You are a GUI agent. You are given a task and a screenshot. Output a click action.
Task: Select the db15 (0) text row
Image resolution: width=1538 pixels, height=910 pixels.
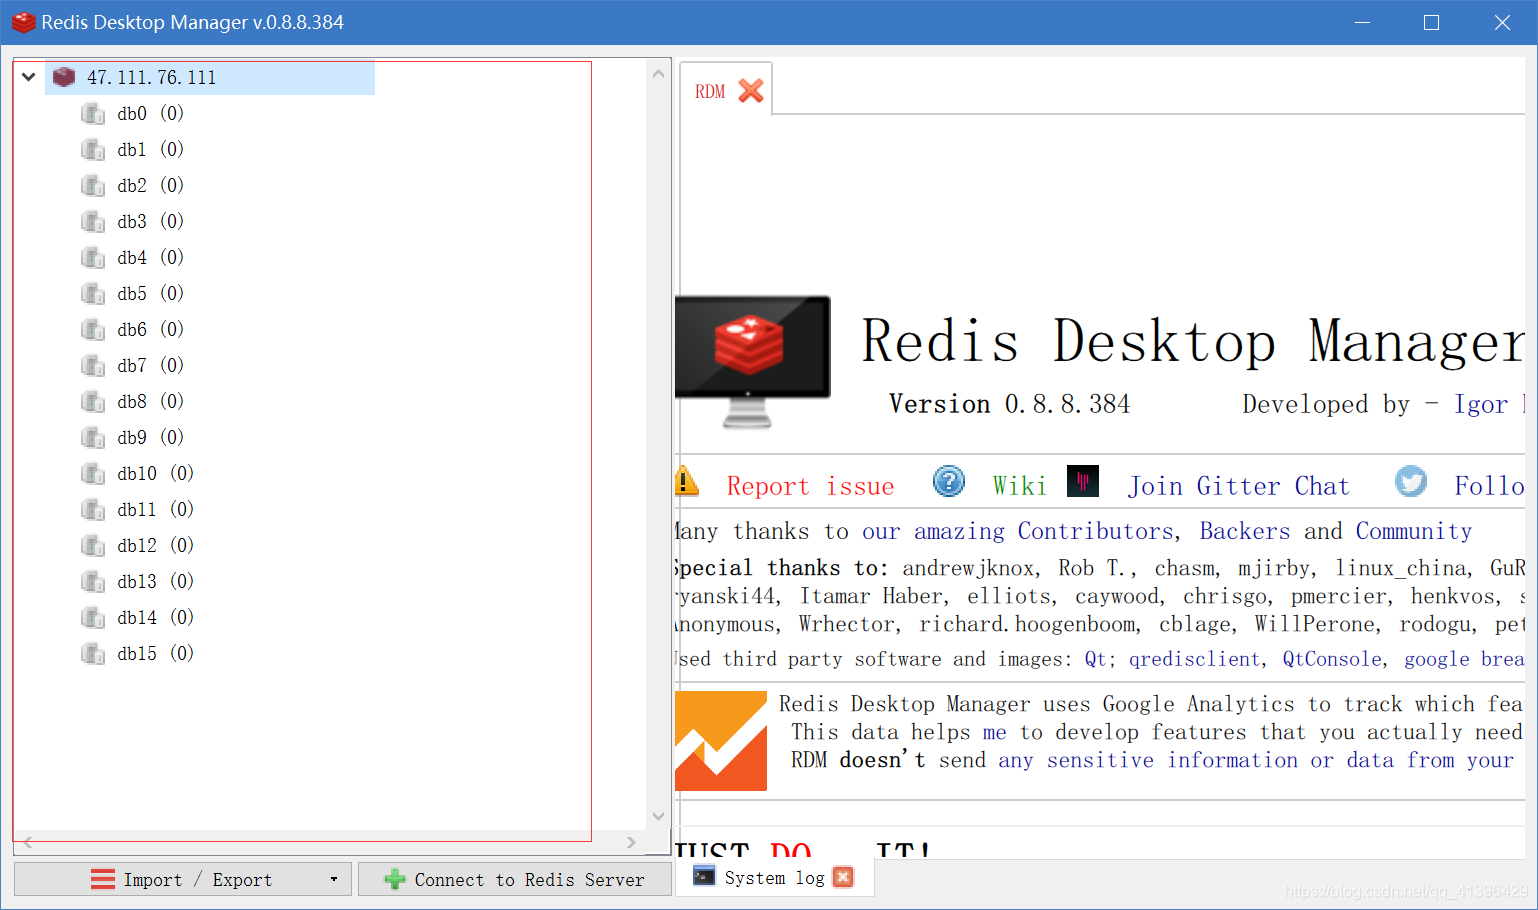156,654
